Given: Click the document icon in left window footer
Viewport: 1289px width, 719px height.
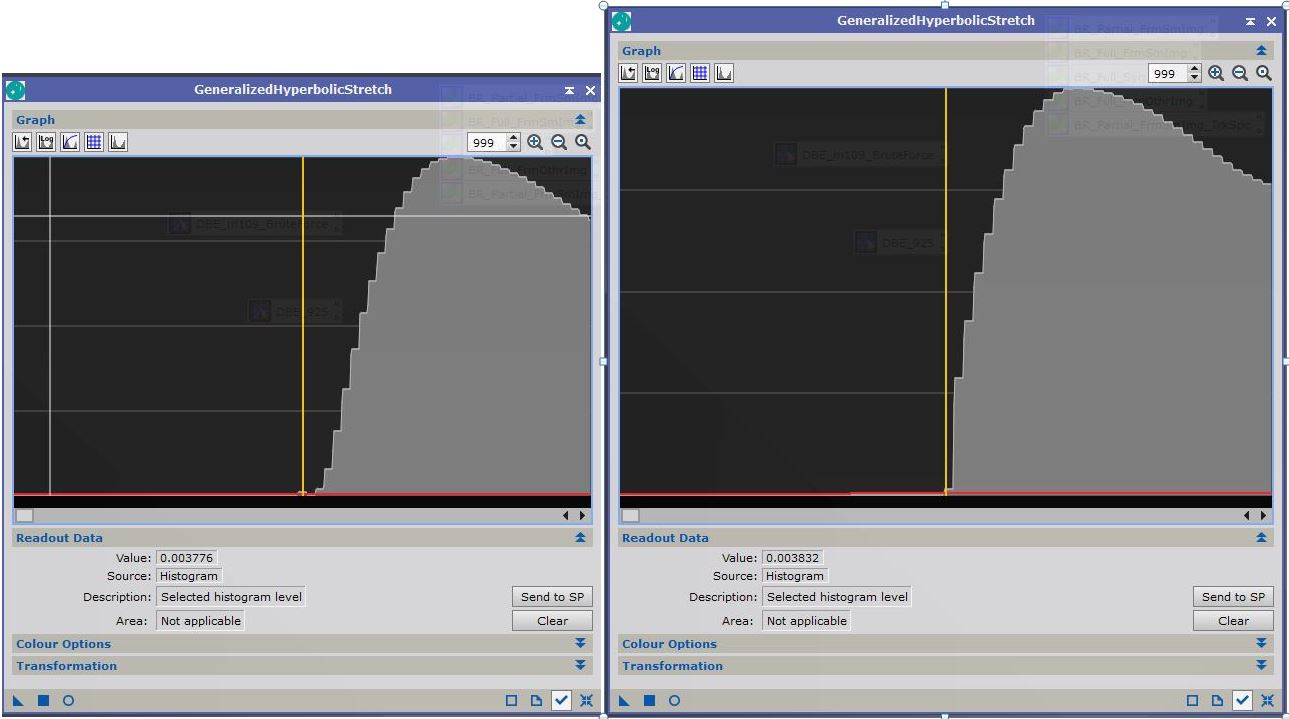Looking at the screenshot, I should coord(536,701).
